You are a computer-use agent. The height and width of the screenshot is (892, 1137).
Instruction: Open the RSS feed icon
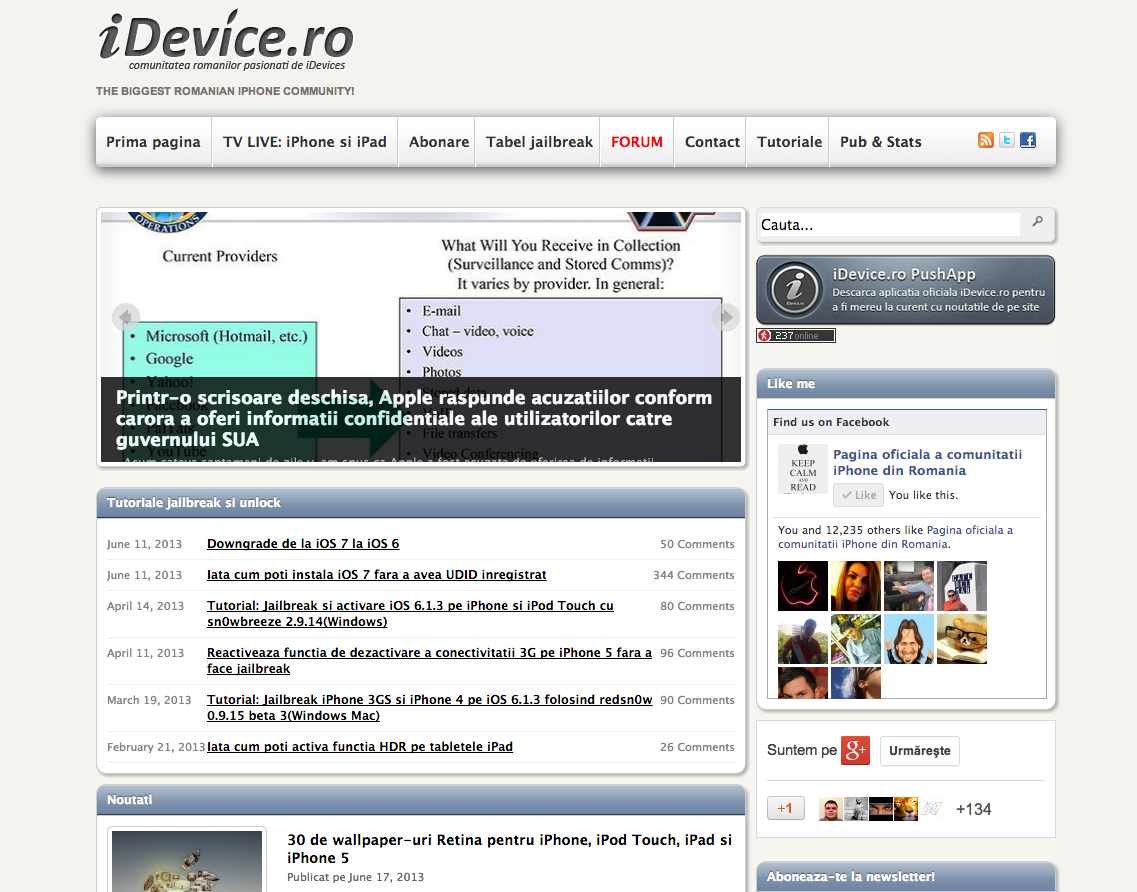985,140
